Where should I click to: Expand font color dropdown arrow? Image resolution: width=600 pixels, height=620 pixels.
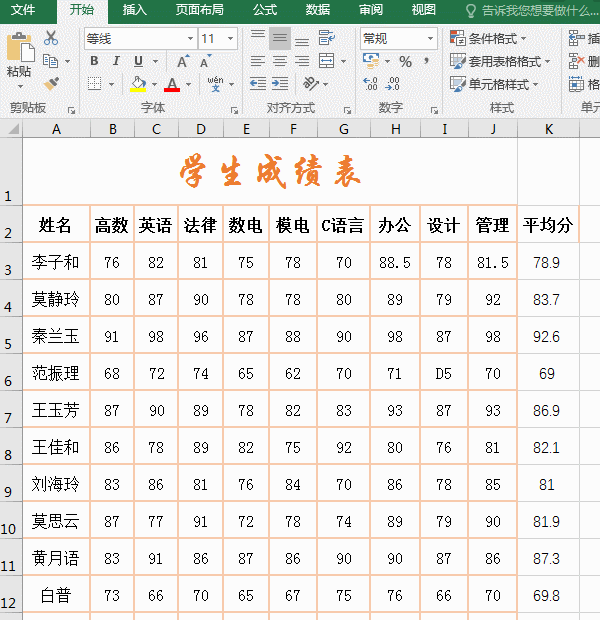189,84
